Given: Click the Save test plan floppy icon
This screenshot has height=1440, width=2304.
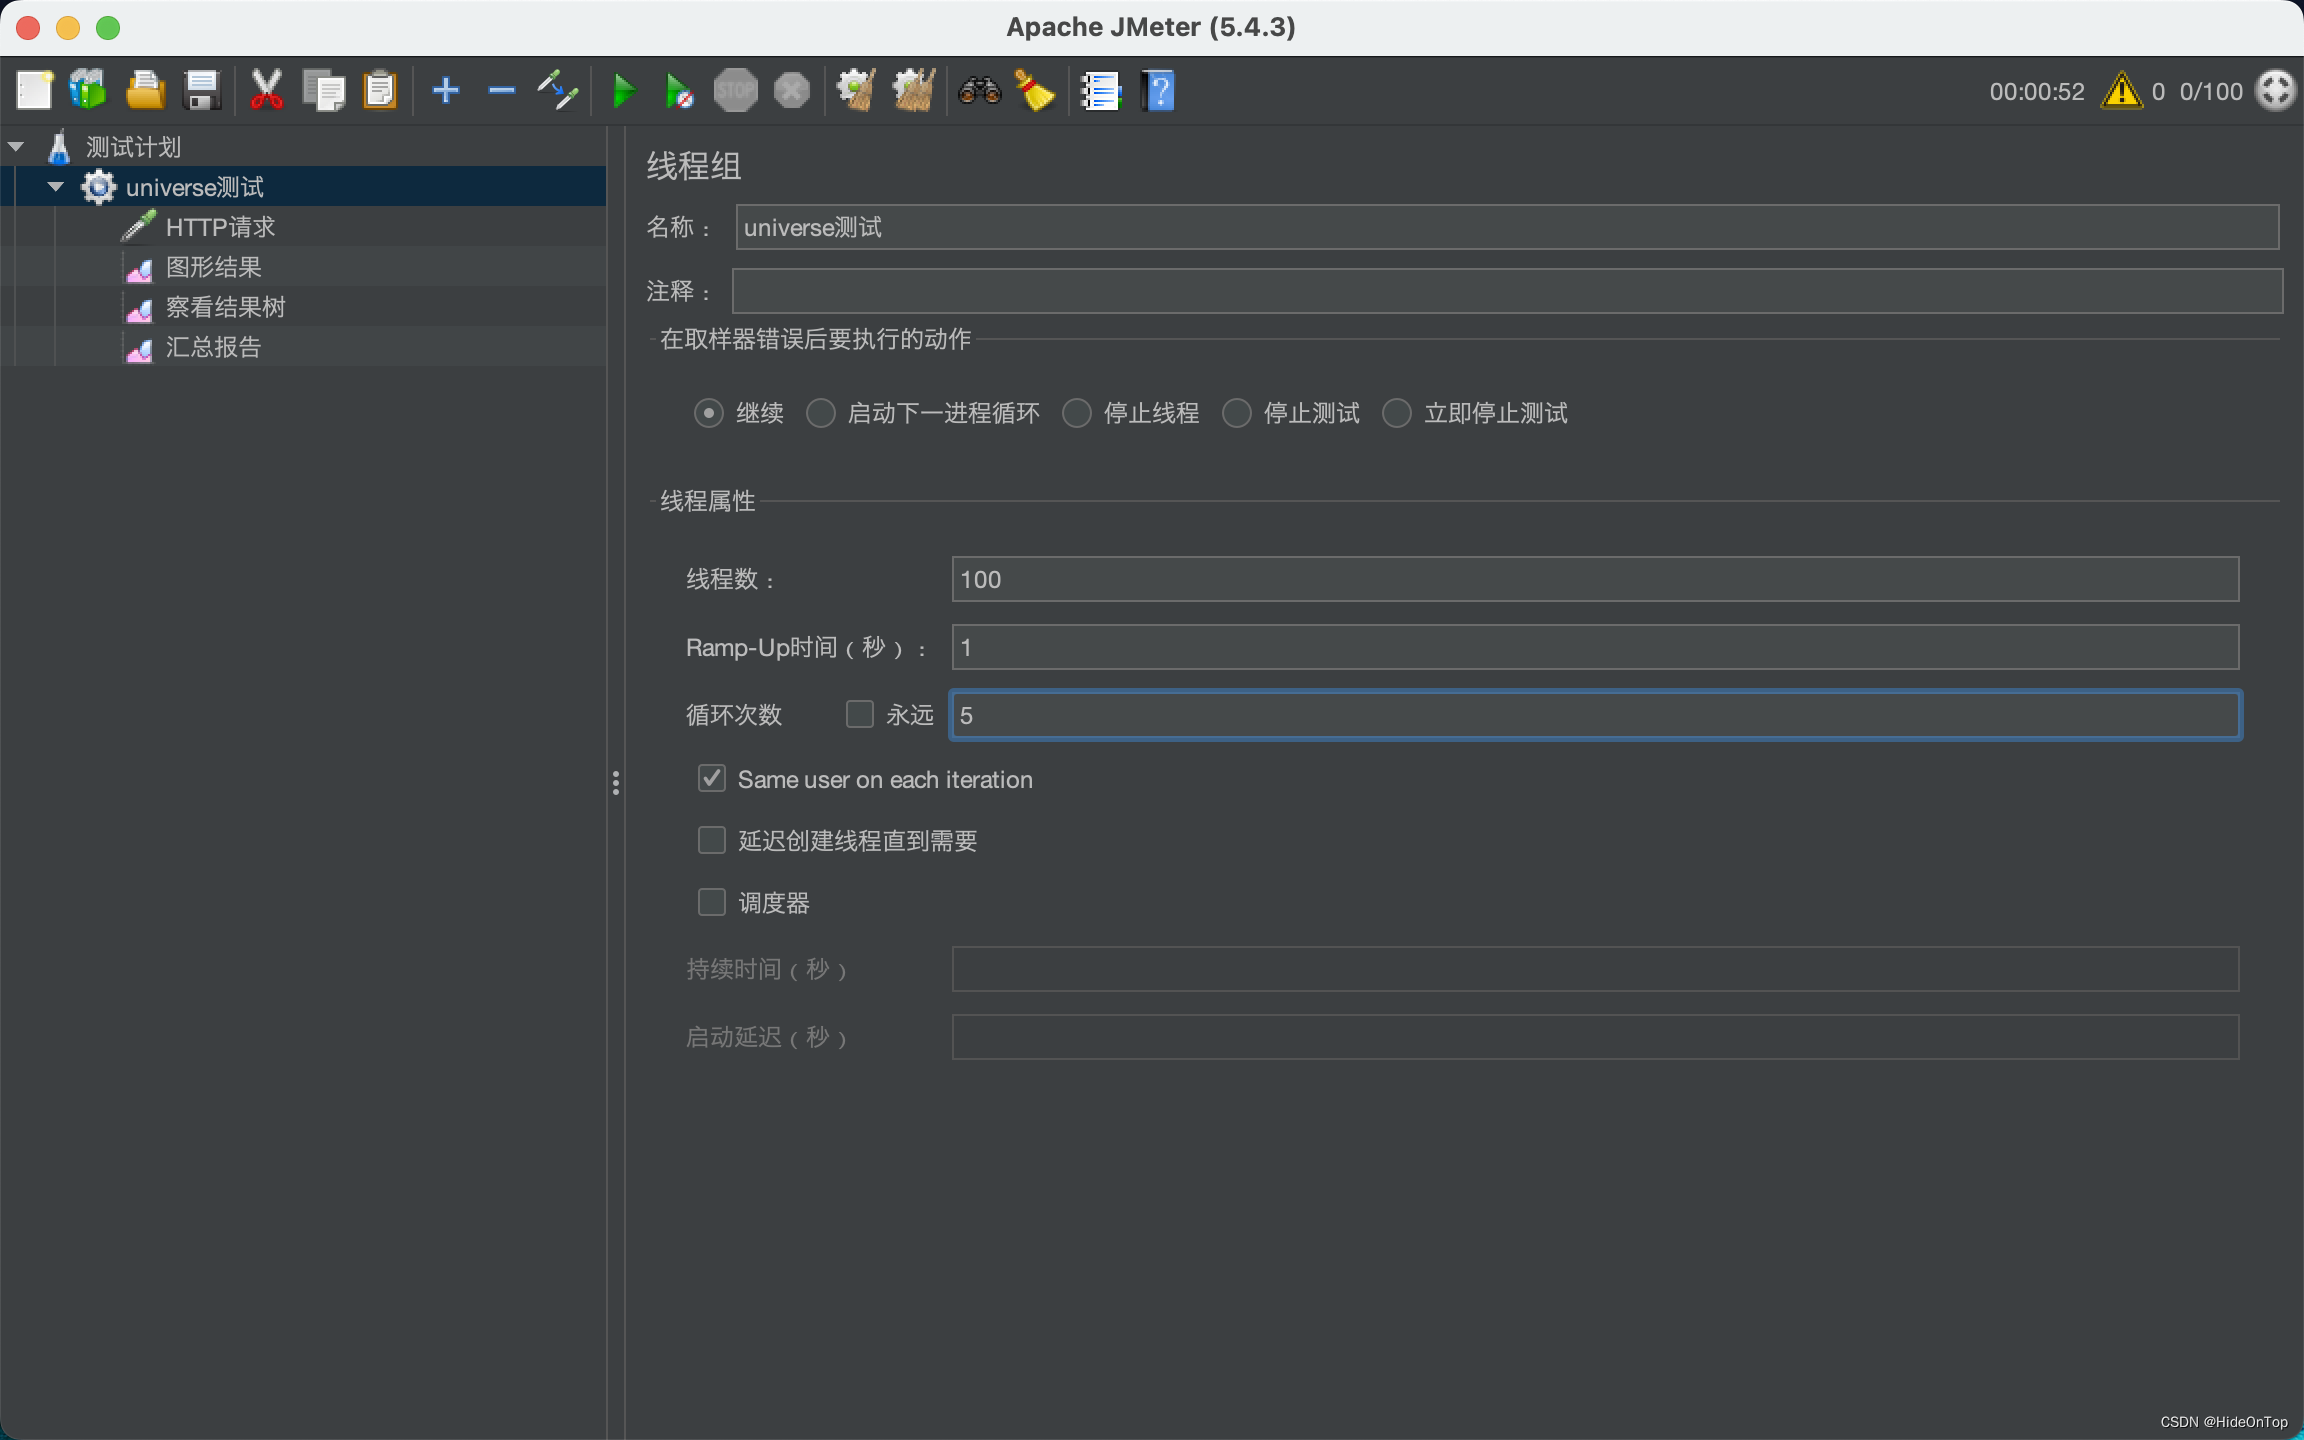Looking at the screenshot, I should [202, 91].
